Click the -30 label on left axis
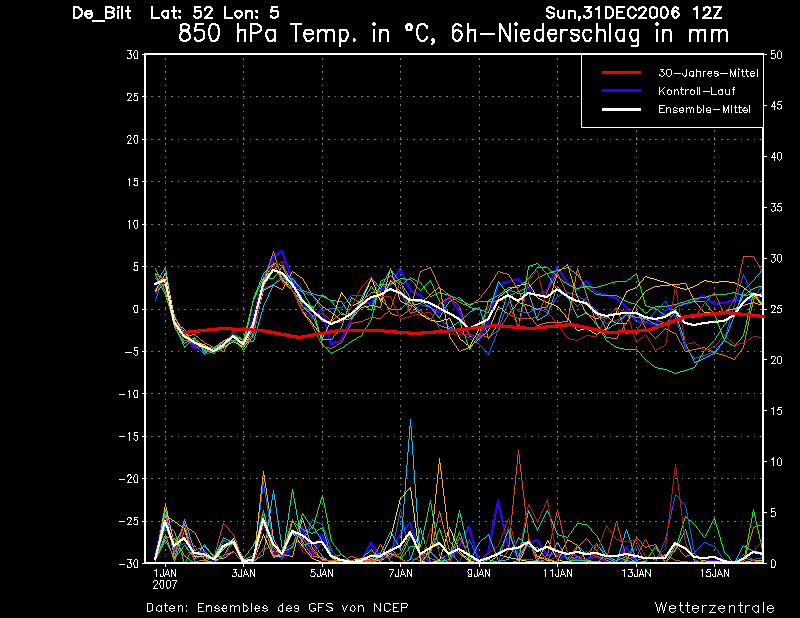 coord(129,563)
